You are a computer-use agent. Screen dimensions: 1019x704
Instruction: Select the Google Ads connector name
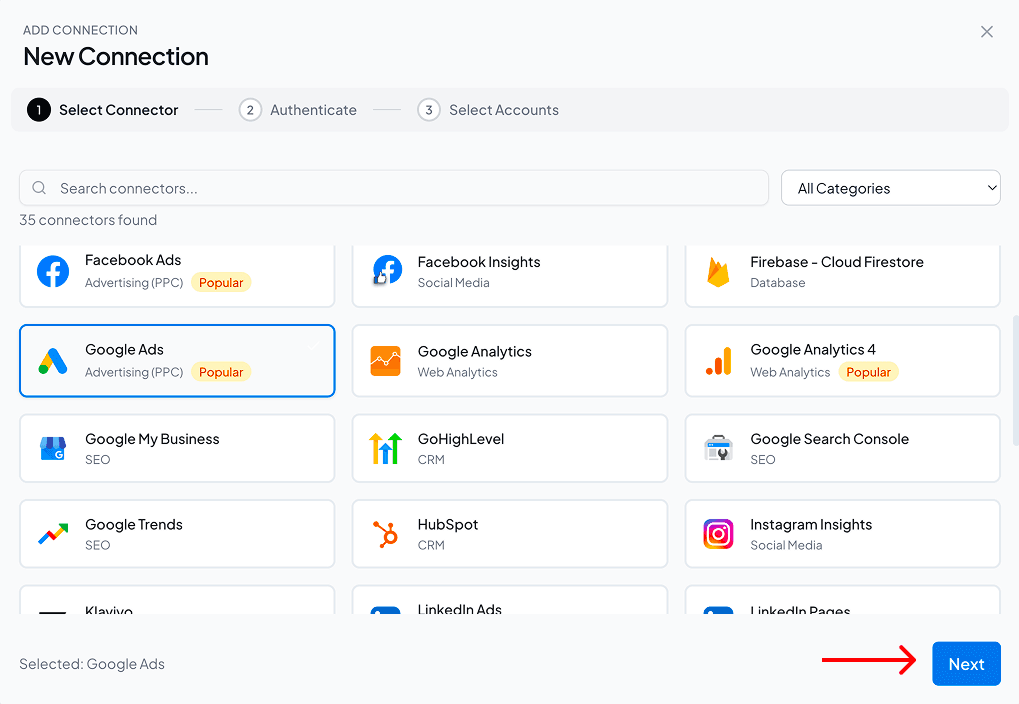click(x=124, y=350)
